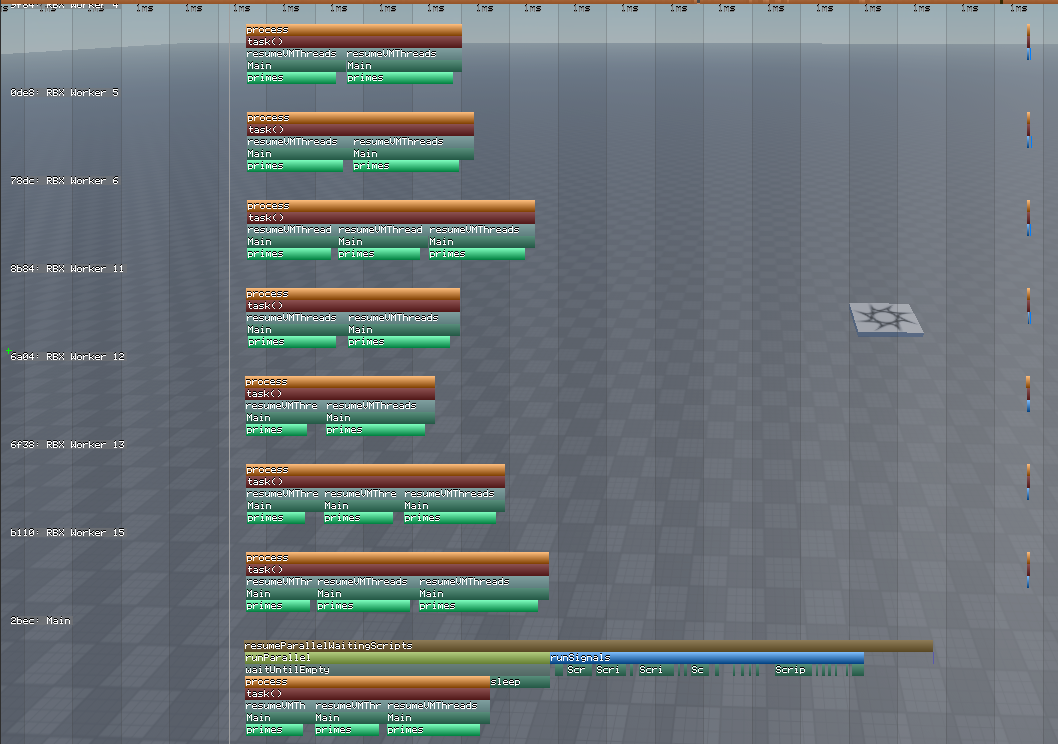Click third resumeVMThreads bar in RBX Worker 15 row

(x=484, y=581)
